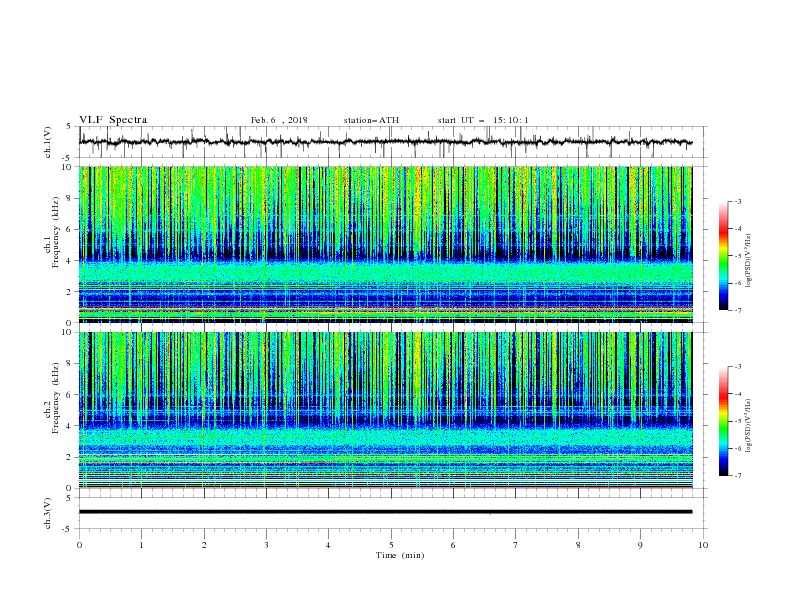Click the time axis tick label "4"
This screenshot has width=792, height=612.
(x=328, y=545)
